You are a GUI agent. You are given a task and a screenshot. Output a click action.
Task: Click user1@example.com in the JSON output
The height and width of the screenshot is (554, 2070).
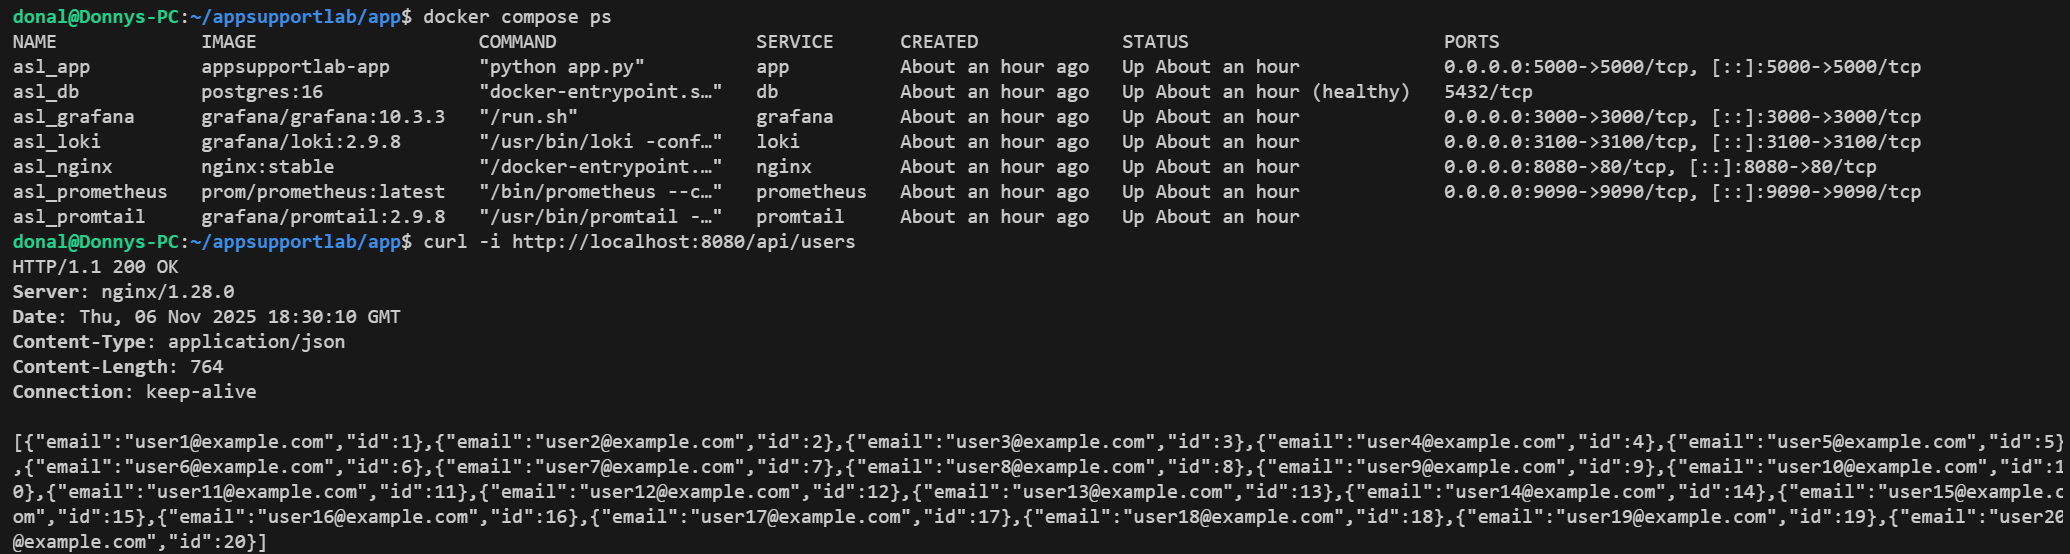click(229, 442)
